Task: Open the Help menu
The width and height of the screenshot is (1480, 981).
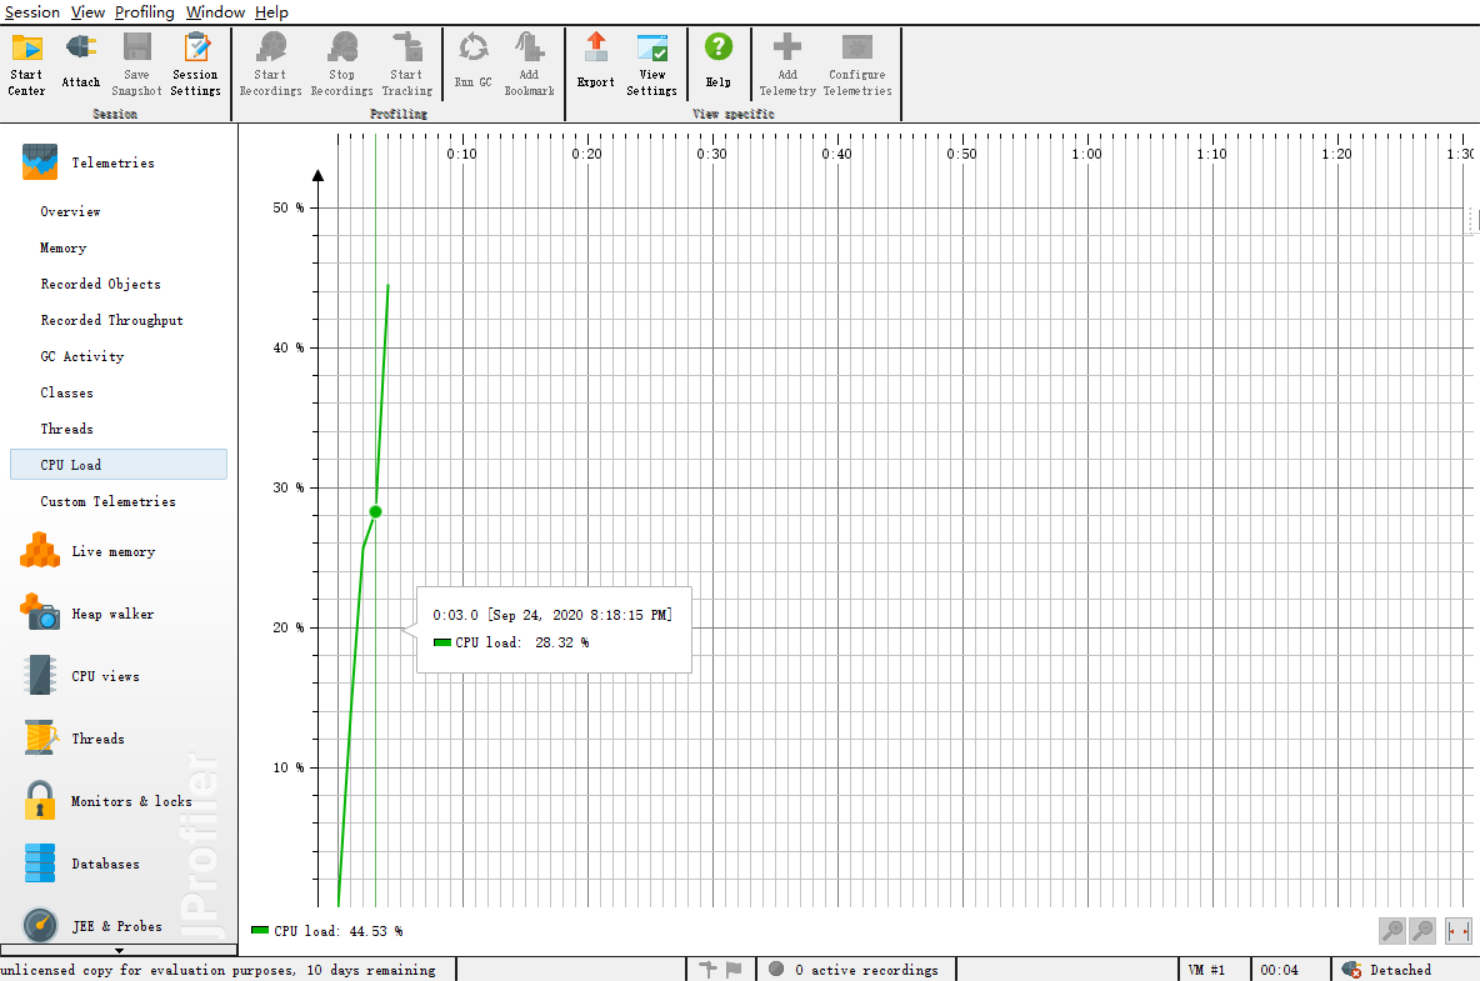Action: click(271, 12)
